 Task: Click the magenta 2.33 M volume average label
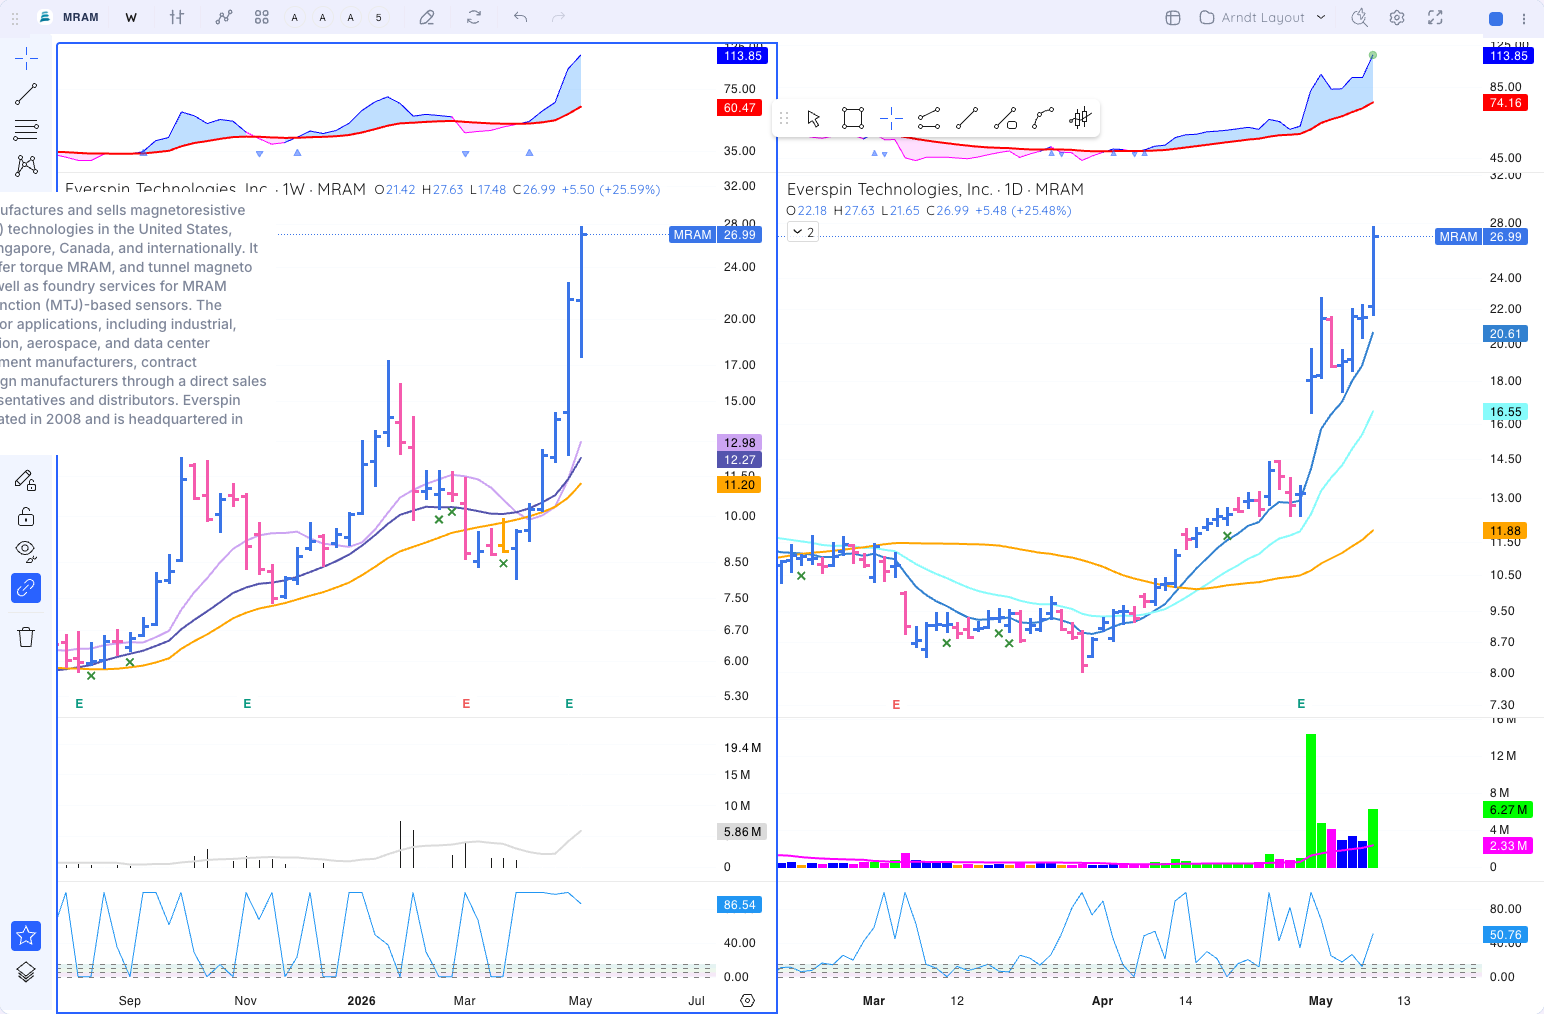[1508, 846]
